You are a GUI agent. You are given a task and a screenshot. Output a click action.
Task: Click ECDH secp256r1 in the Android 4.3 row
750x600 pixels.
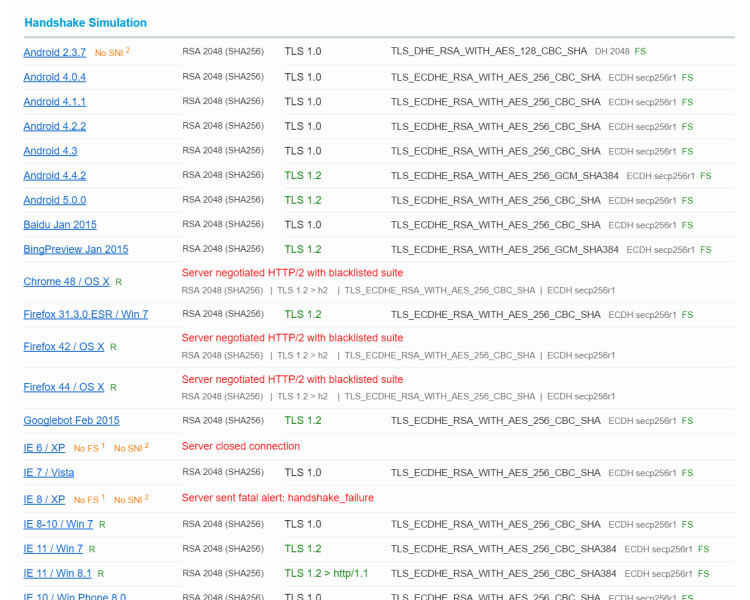click(x=642, y=151)
